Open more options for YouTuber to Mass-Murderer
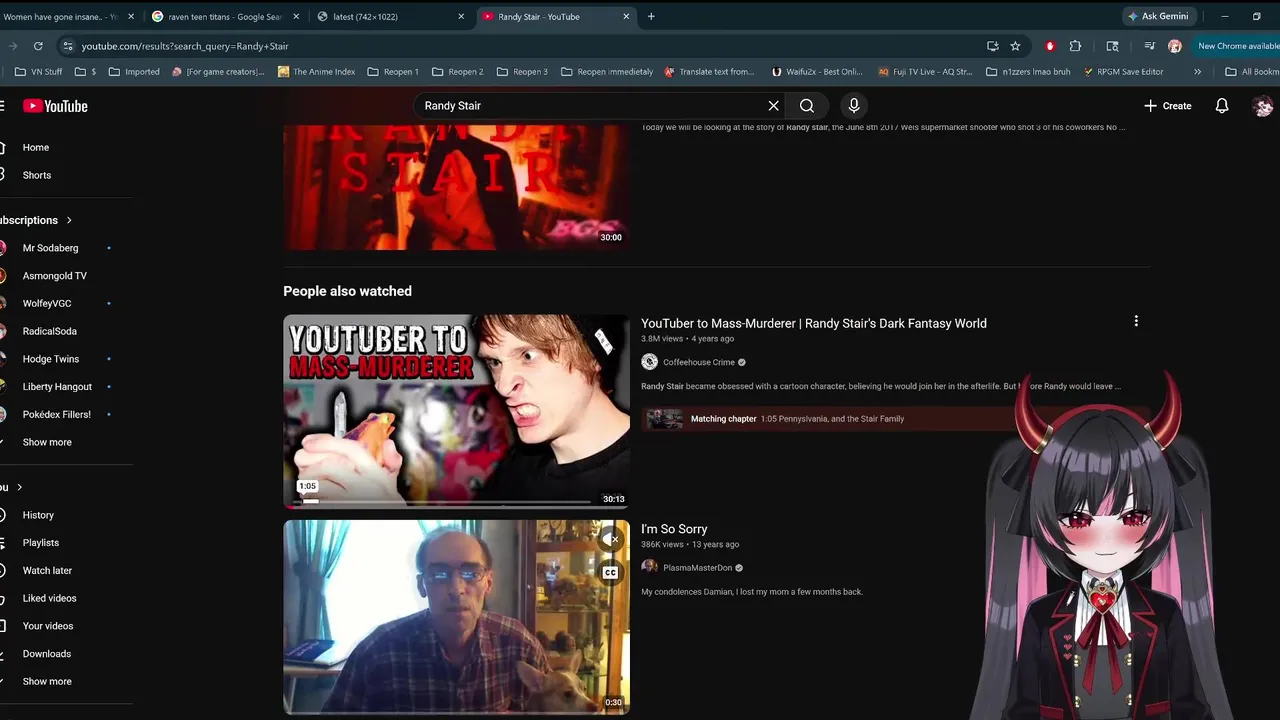Screen dimensions: 1280x720 click(1136, 321)
